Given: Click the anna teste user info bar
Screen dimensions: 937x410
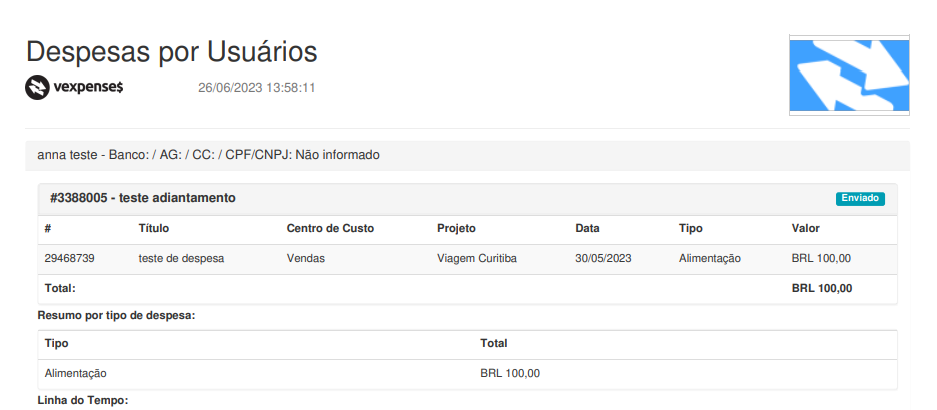Looking at the screenshot, I should pyautogui.click(x=467, y=155).
